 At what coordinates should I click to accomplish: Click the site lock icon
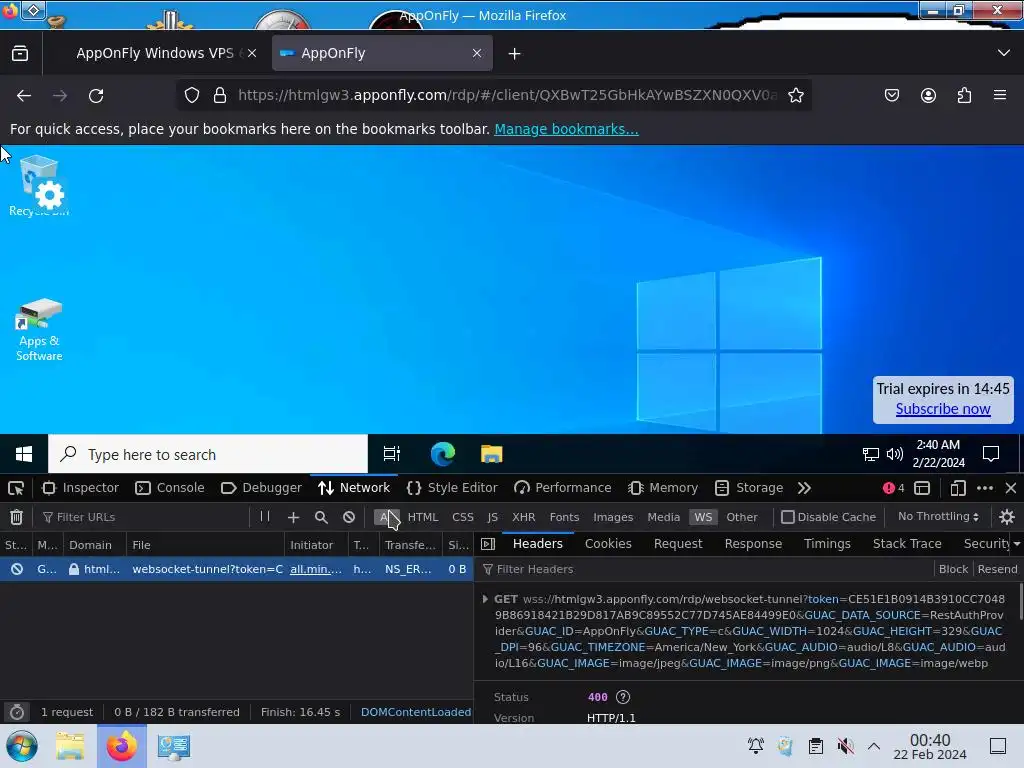220,95
